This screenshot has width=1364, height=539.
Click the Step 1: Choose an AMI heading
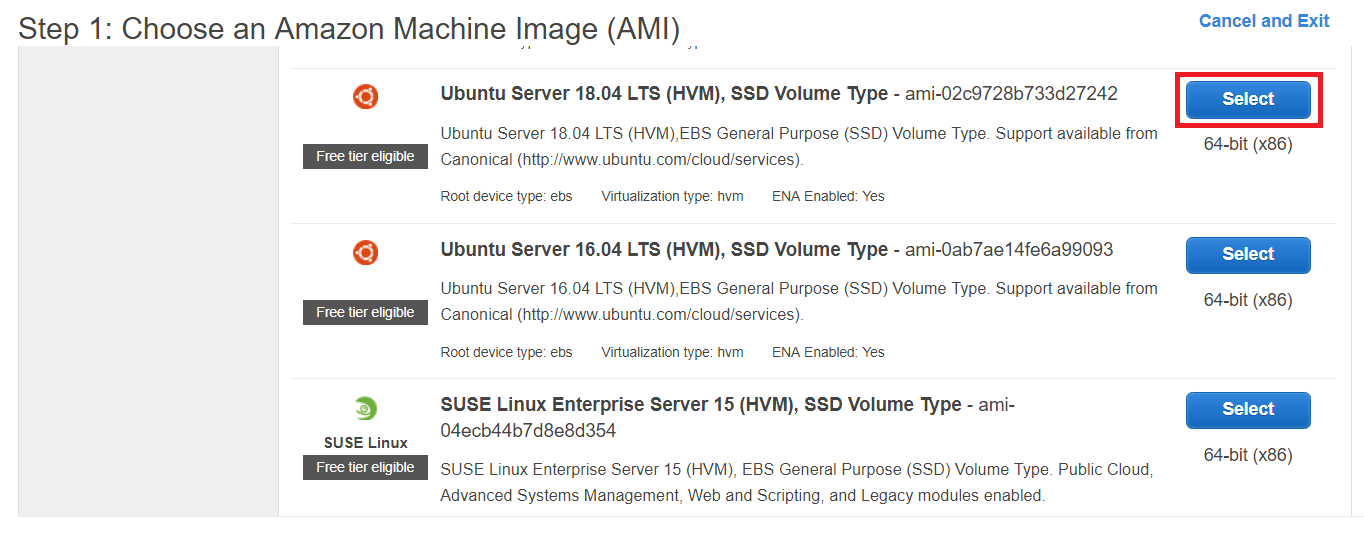349,28
